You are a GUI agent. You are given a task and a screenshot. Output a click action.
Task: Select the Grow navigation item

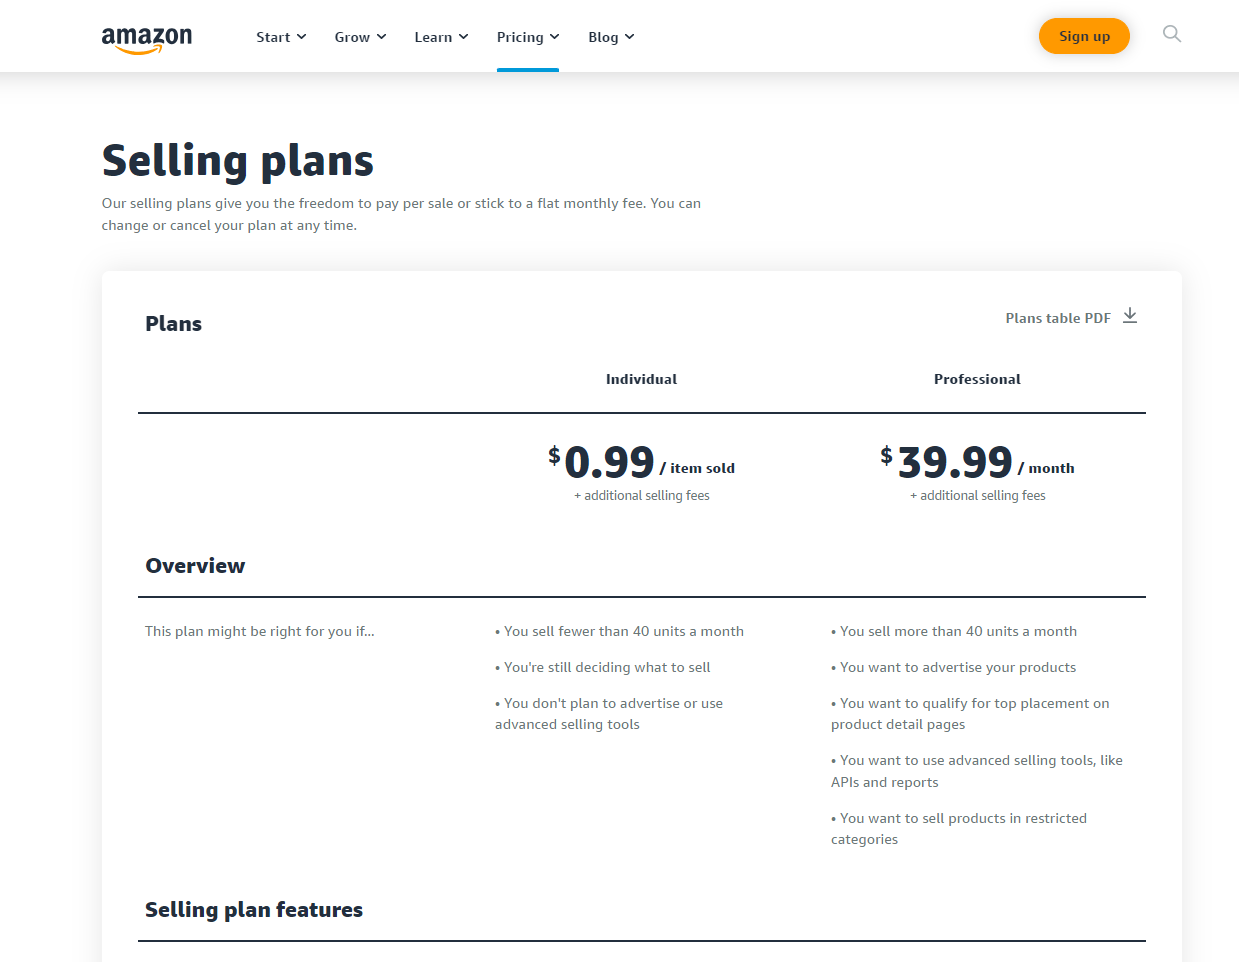352,37
